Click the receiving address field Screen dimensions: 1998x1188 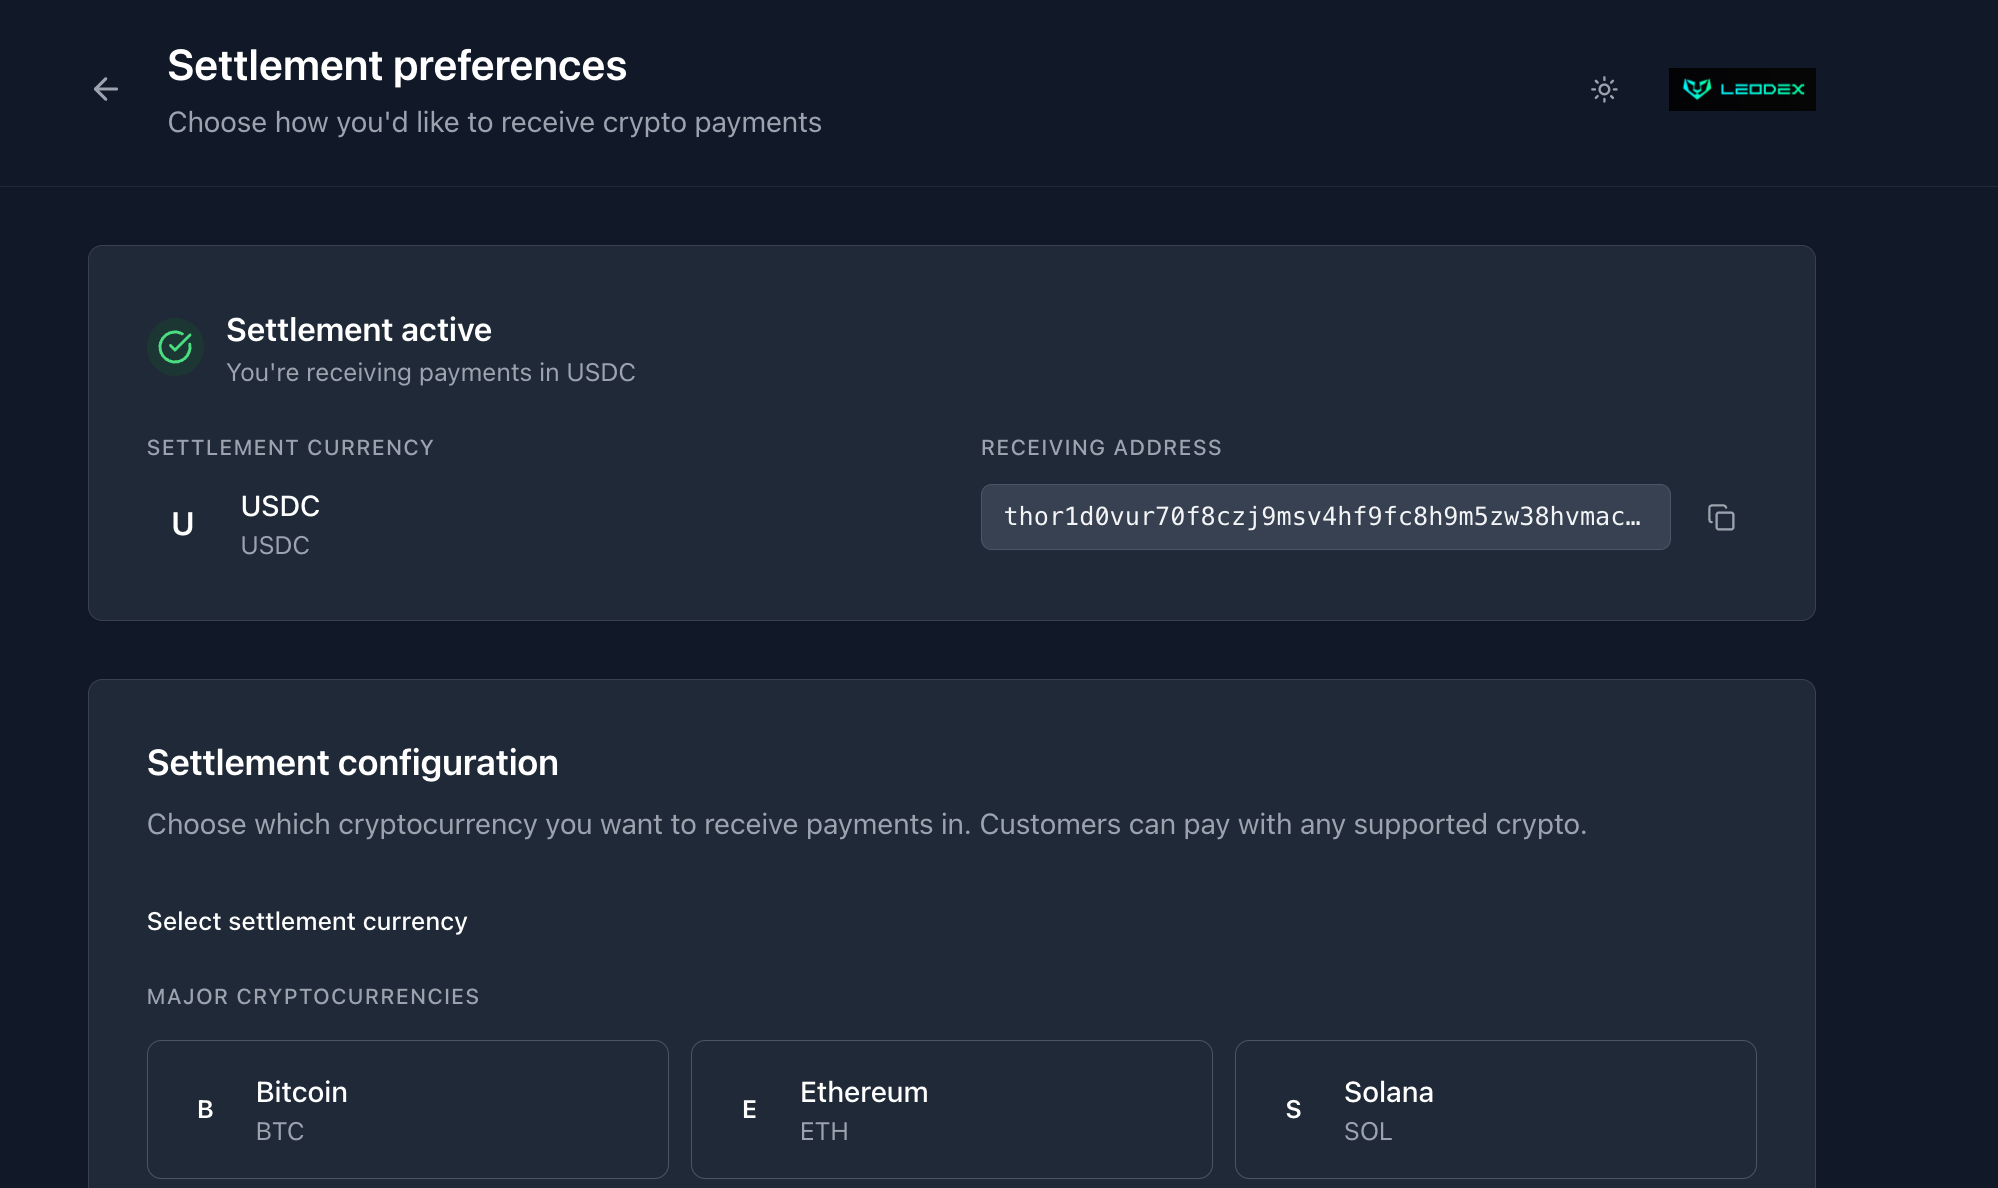tap(1324, 517)
